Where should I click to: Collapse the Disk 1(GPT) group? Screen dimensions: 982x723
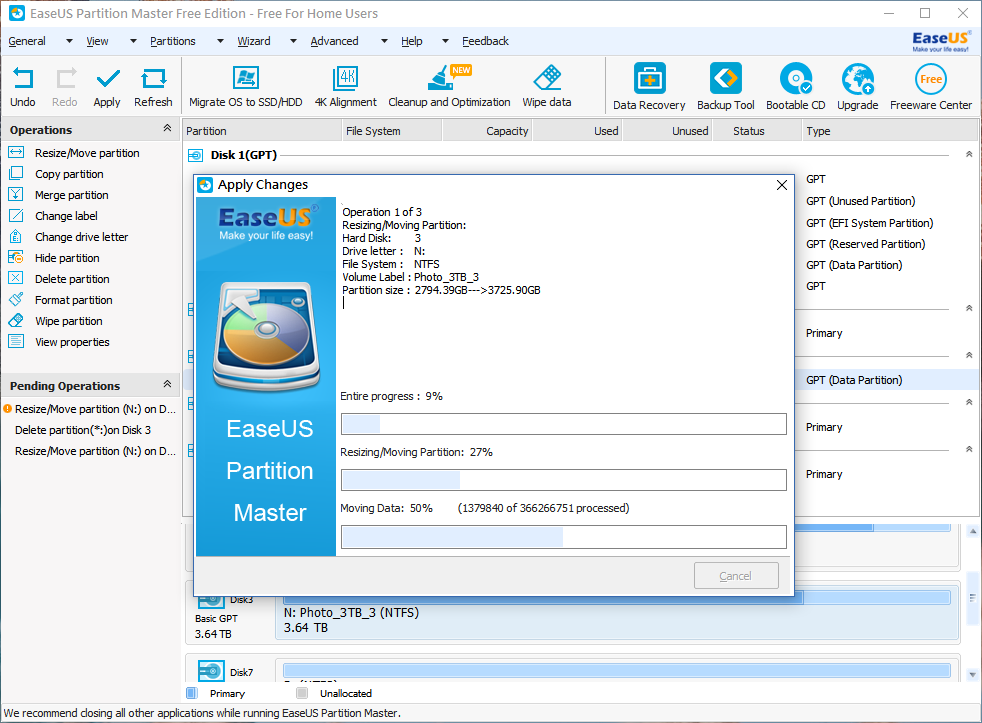pos(969,154)
